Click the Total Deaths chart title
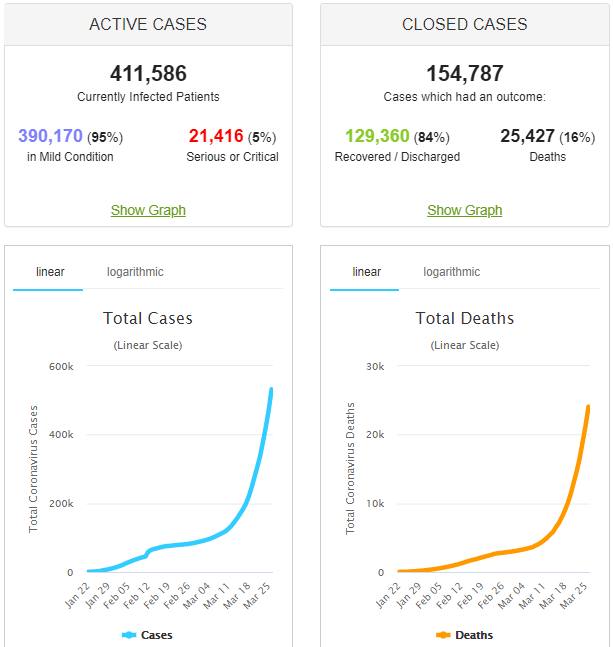The image size is (613, 647). (x=464, y=319)
